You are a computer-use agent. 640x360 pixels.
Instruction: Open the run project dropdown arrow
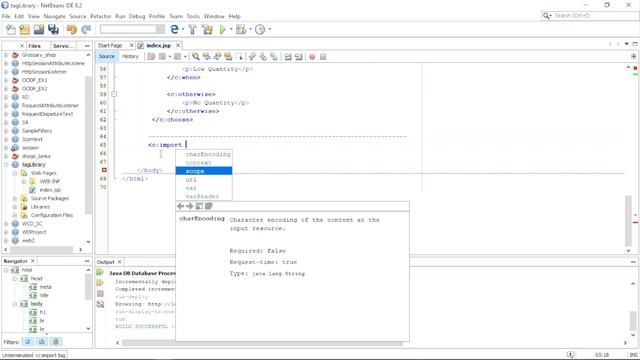231,29
